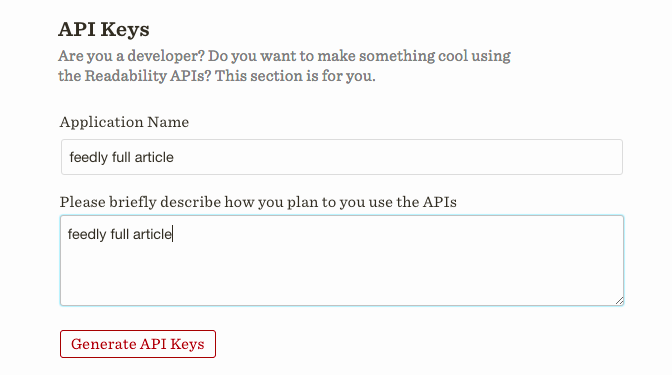
Task: Click the API Keys heading
Action: tap(104, 30)
